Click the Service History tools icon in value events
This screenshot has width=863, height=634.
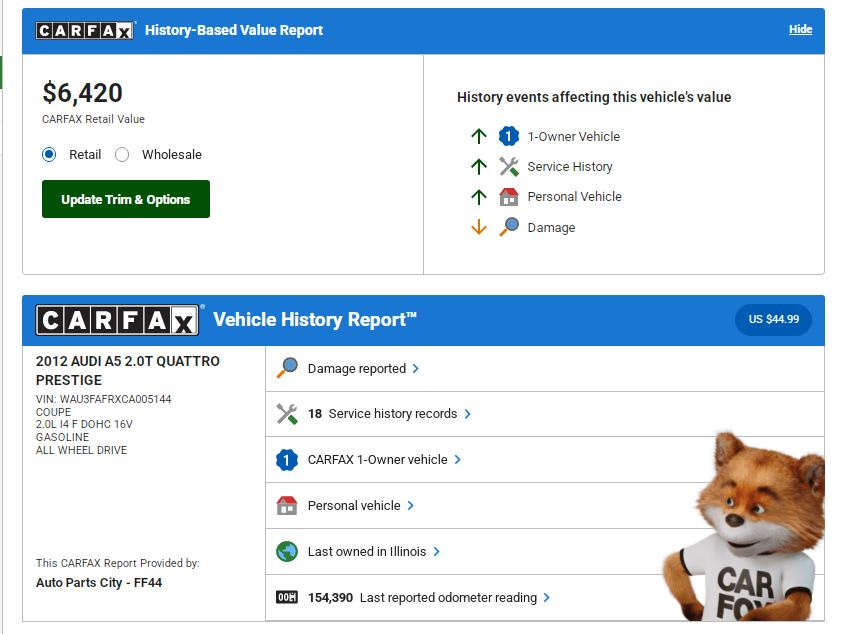(x=509, y=167)
